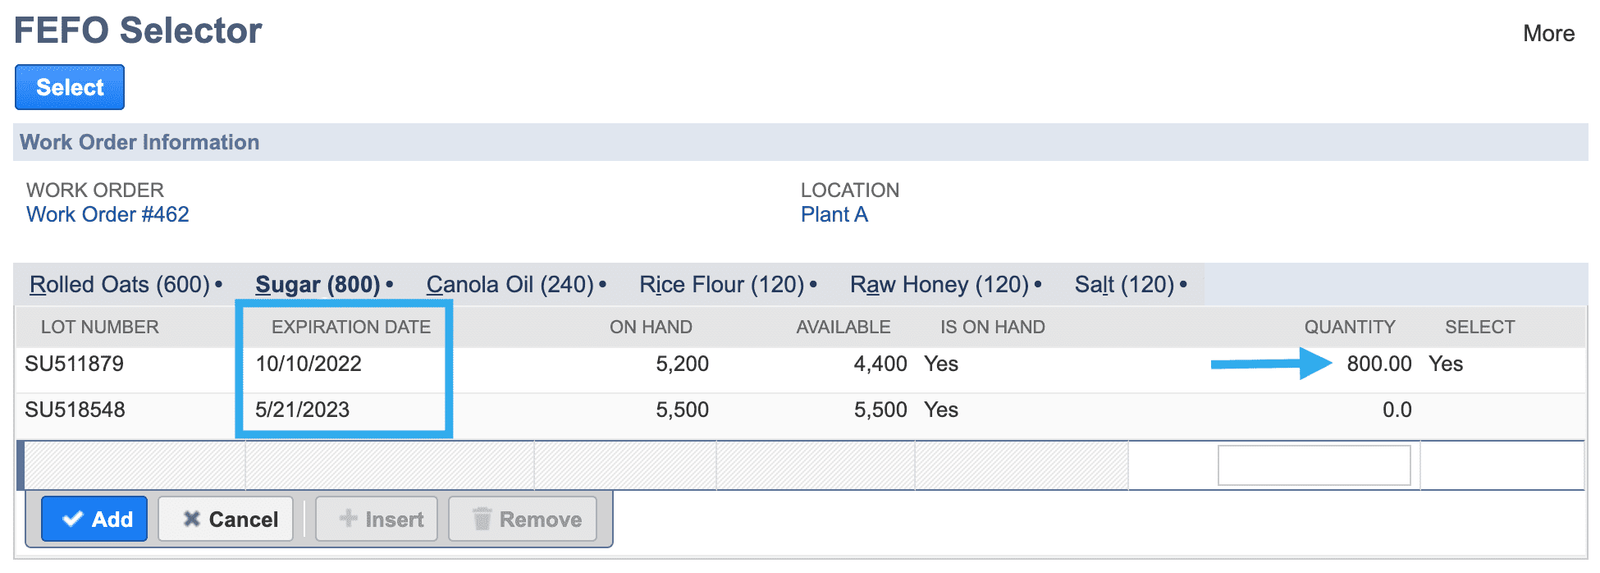
Task: Switch to the Raw Honey (120) tab
Action: 939,285
